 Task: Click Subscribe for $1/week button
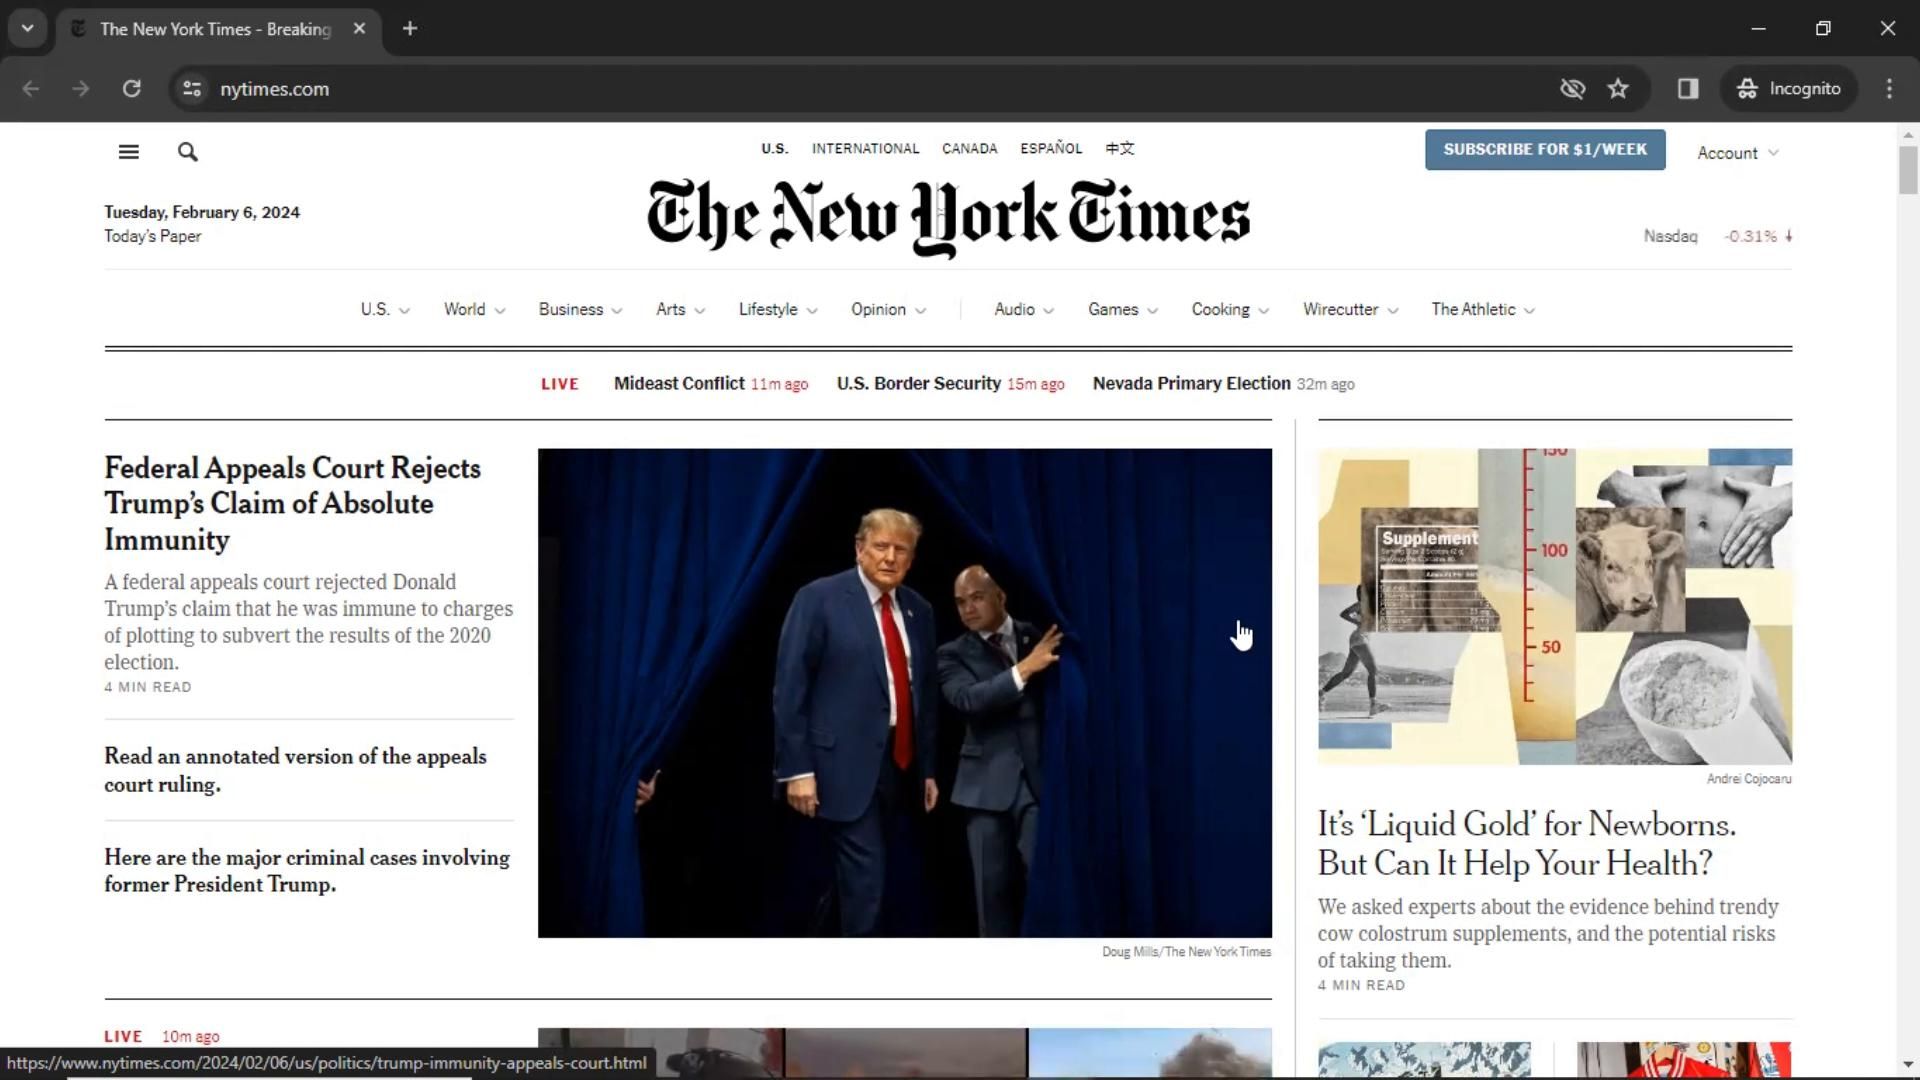[x=1544, y=150]
